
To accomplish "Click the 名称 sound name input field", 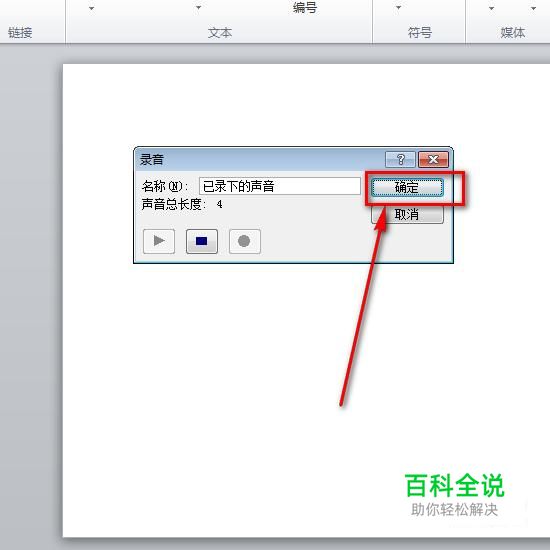I will [280, 186].
